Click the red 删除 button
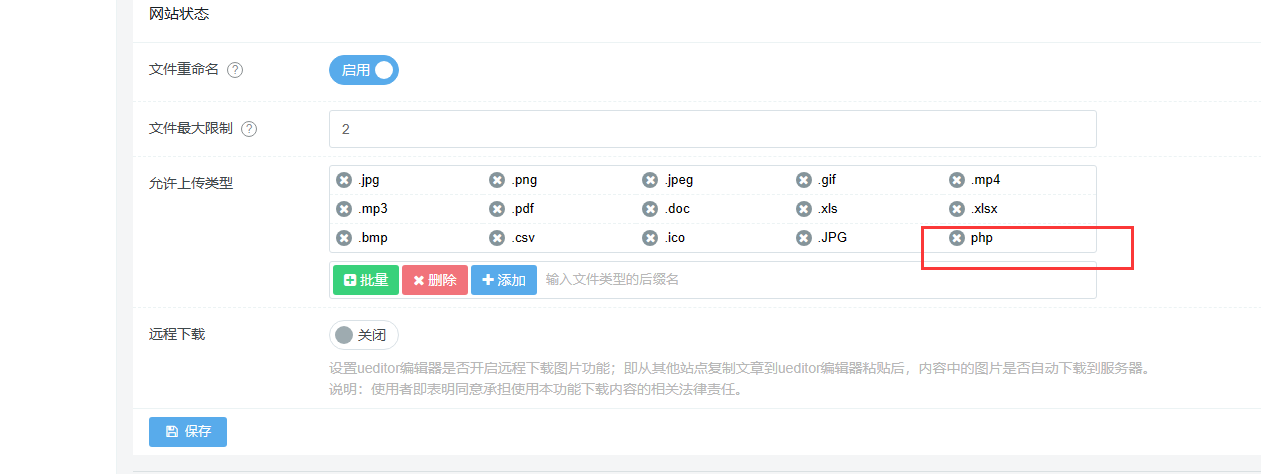 (x=435, y=280)
